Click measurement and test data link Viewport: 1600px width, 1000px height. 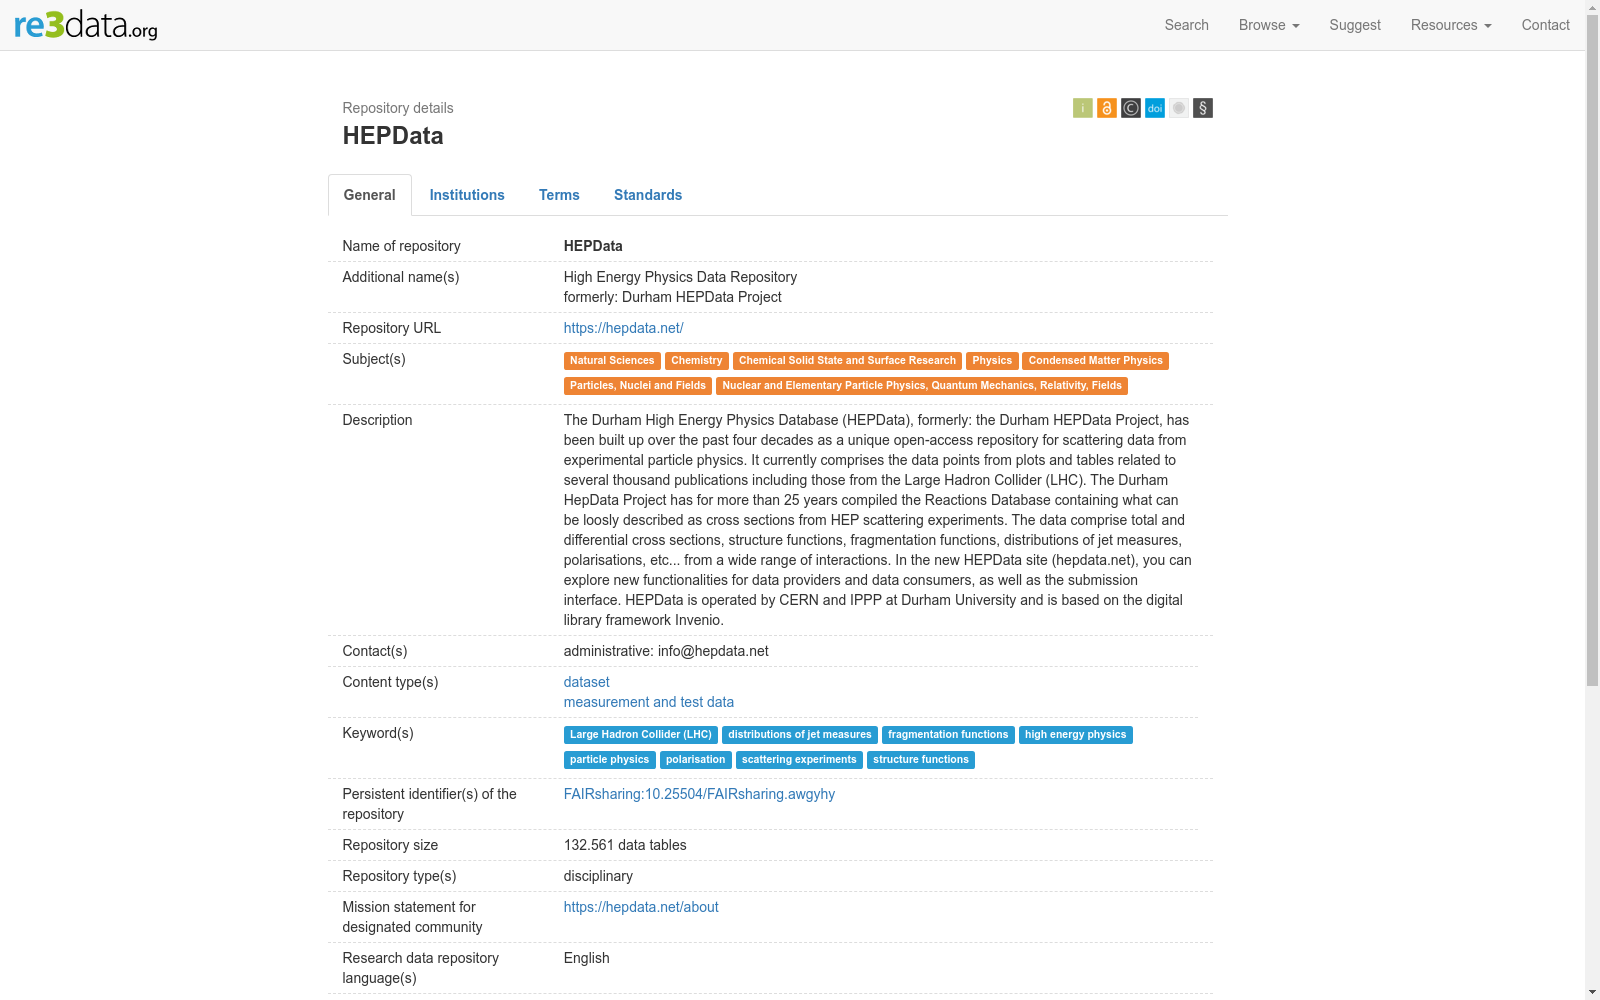649,702
